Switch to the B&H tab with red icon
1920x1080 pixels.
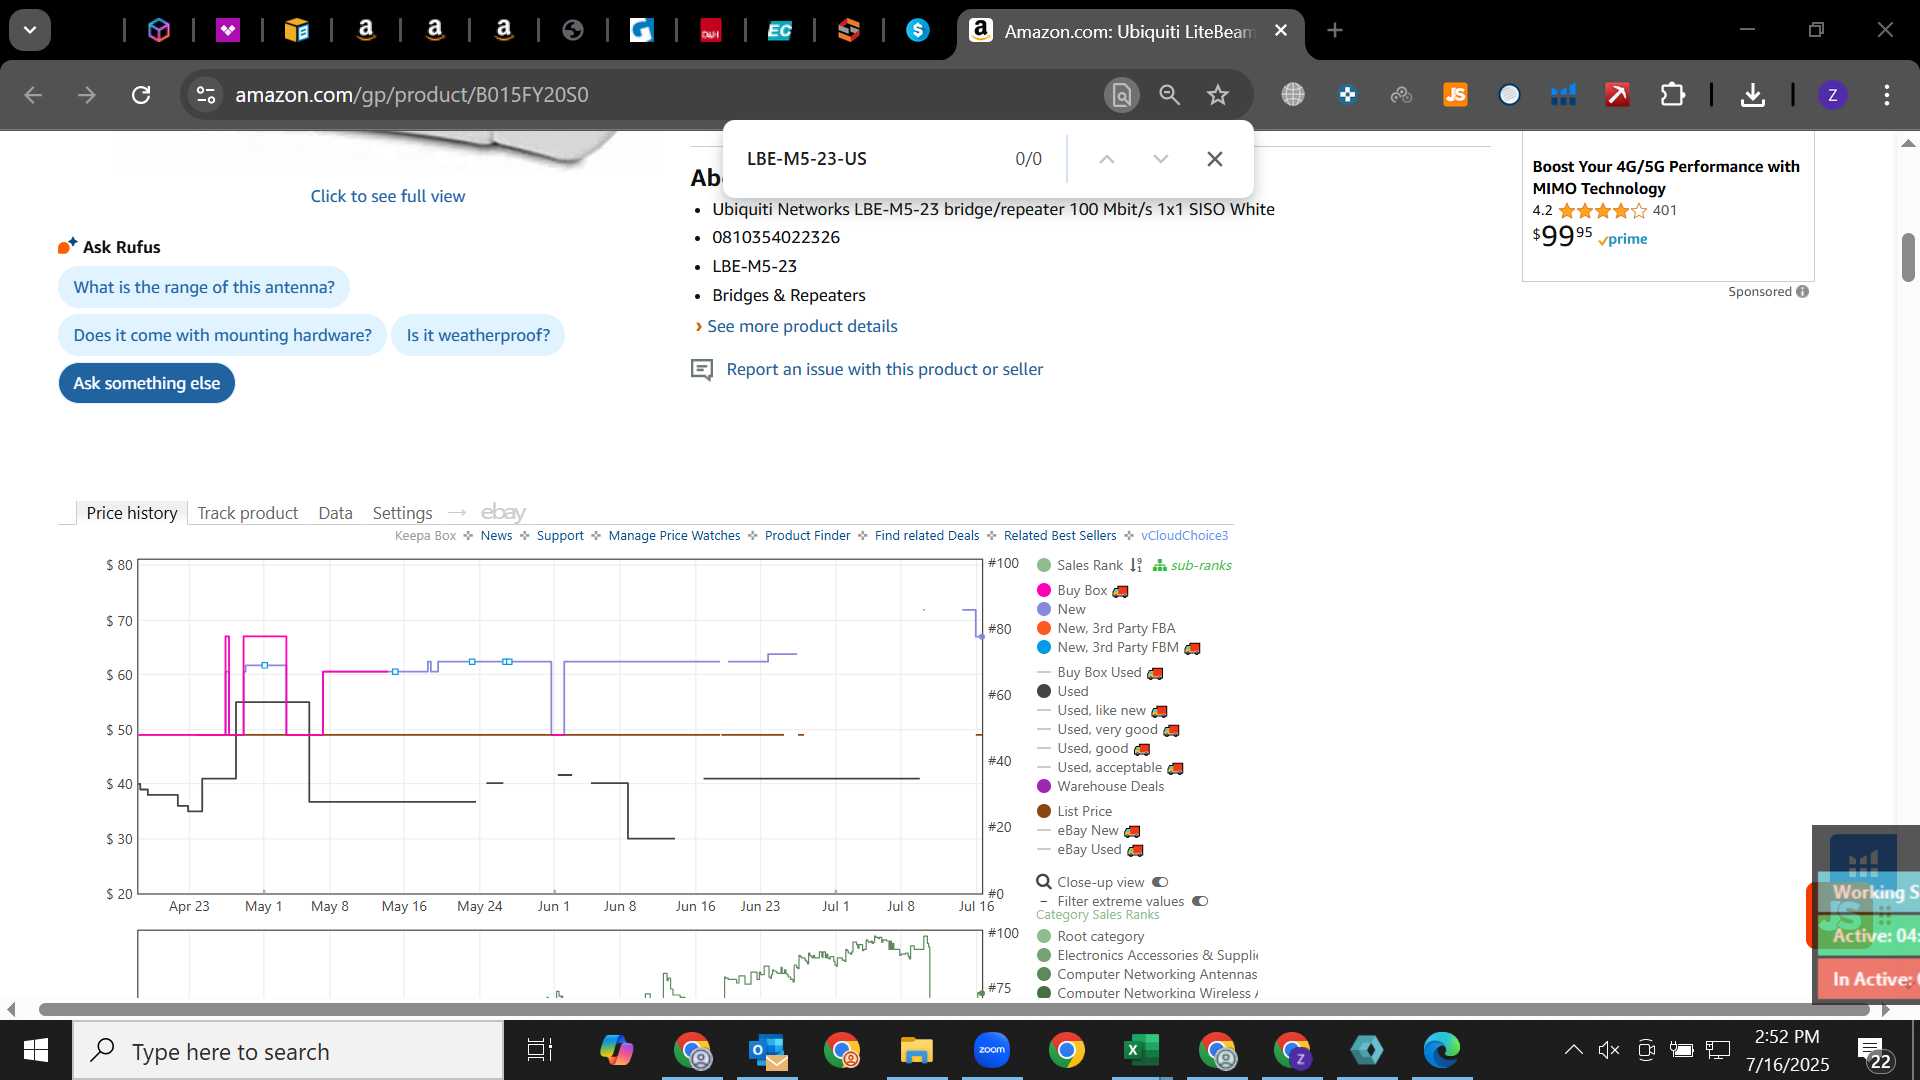pyautogui.click(x=711, y=31)
